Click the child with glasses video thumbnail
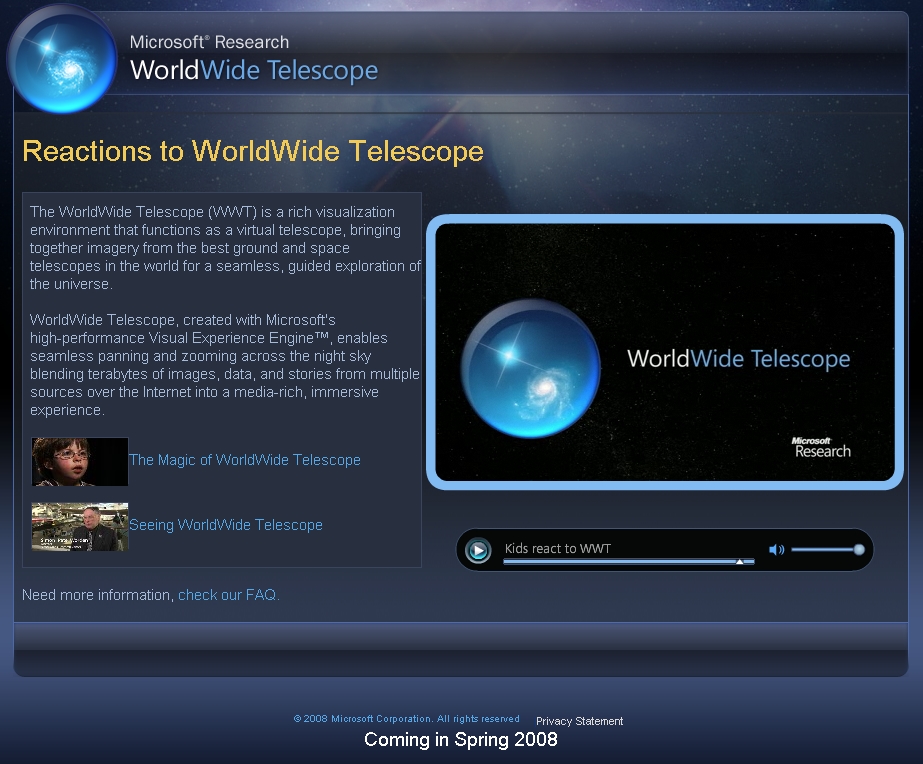Screen dimensions: 923x764 tap(80, 461)
